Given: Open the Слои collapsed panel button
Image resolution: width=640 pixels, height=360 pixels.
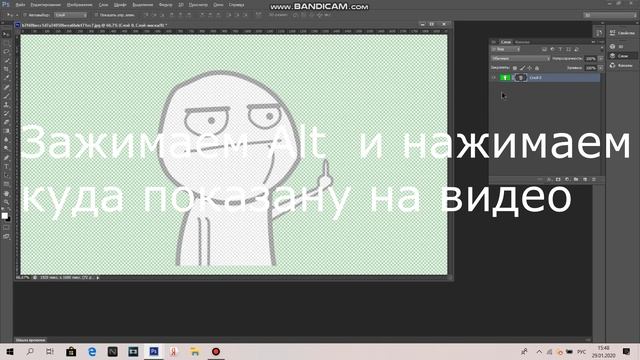Looking at the screenshot, I should (x=622, y=56).
